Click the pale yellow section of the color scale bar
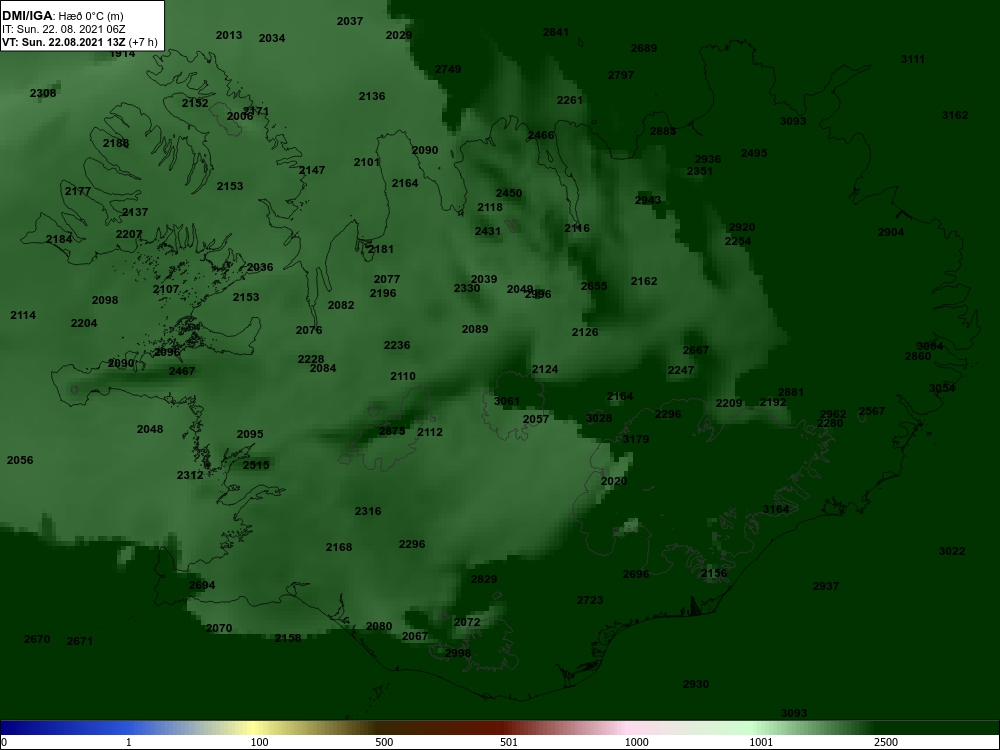1000x750 pixels. click(255, 728)
